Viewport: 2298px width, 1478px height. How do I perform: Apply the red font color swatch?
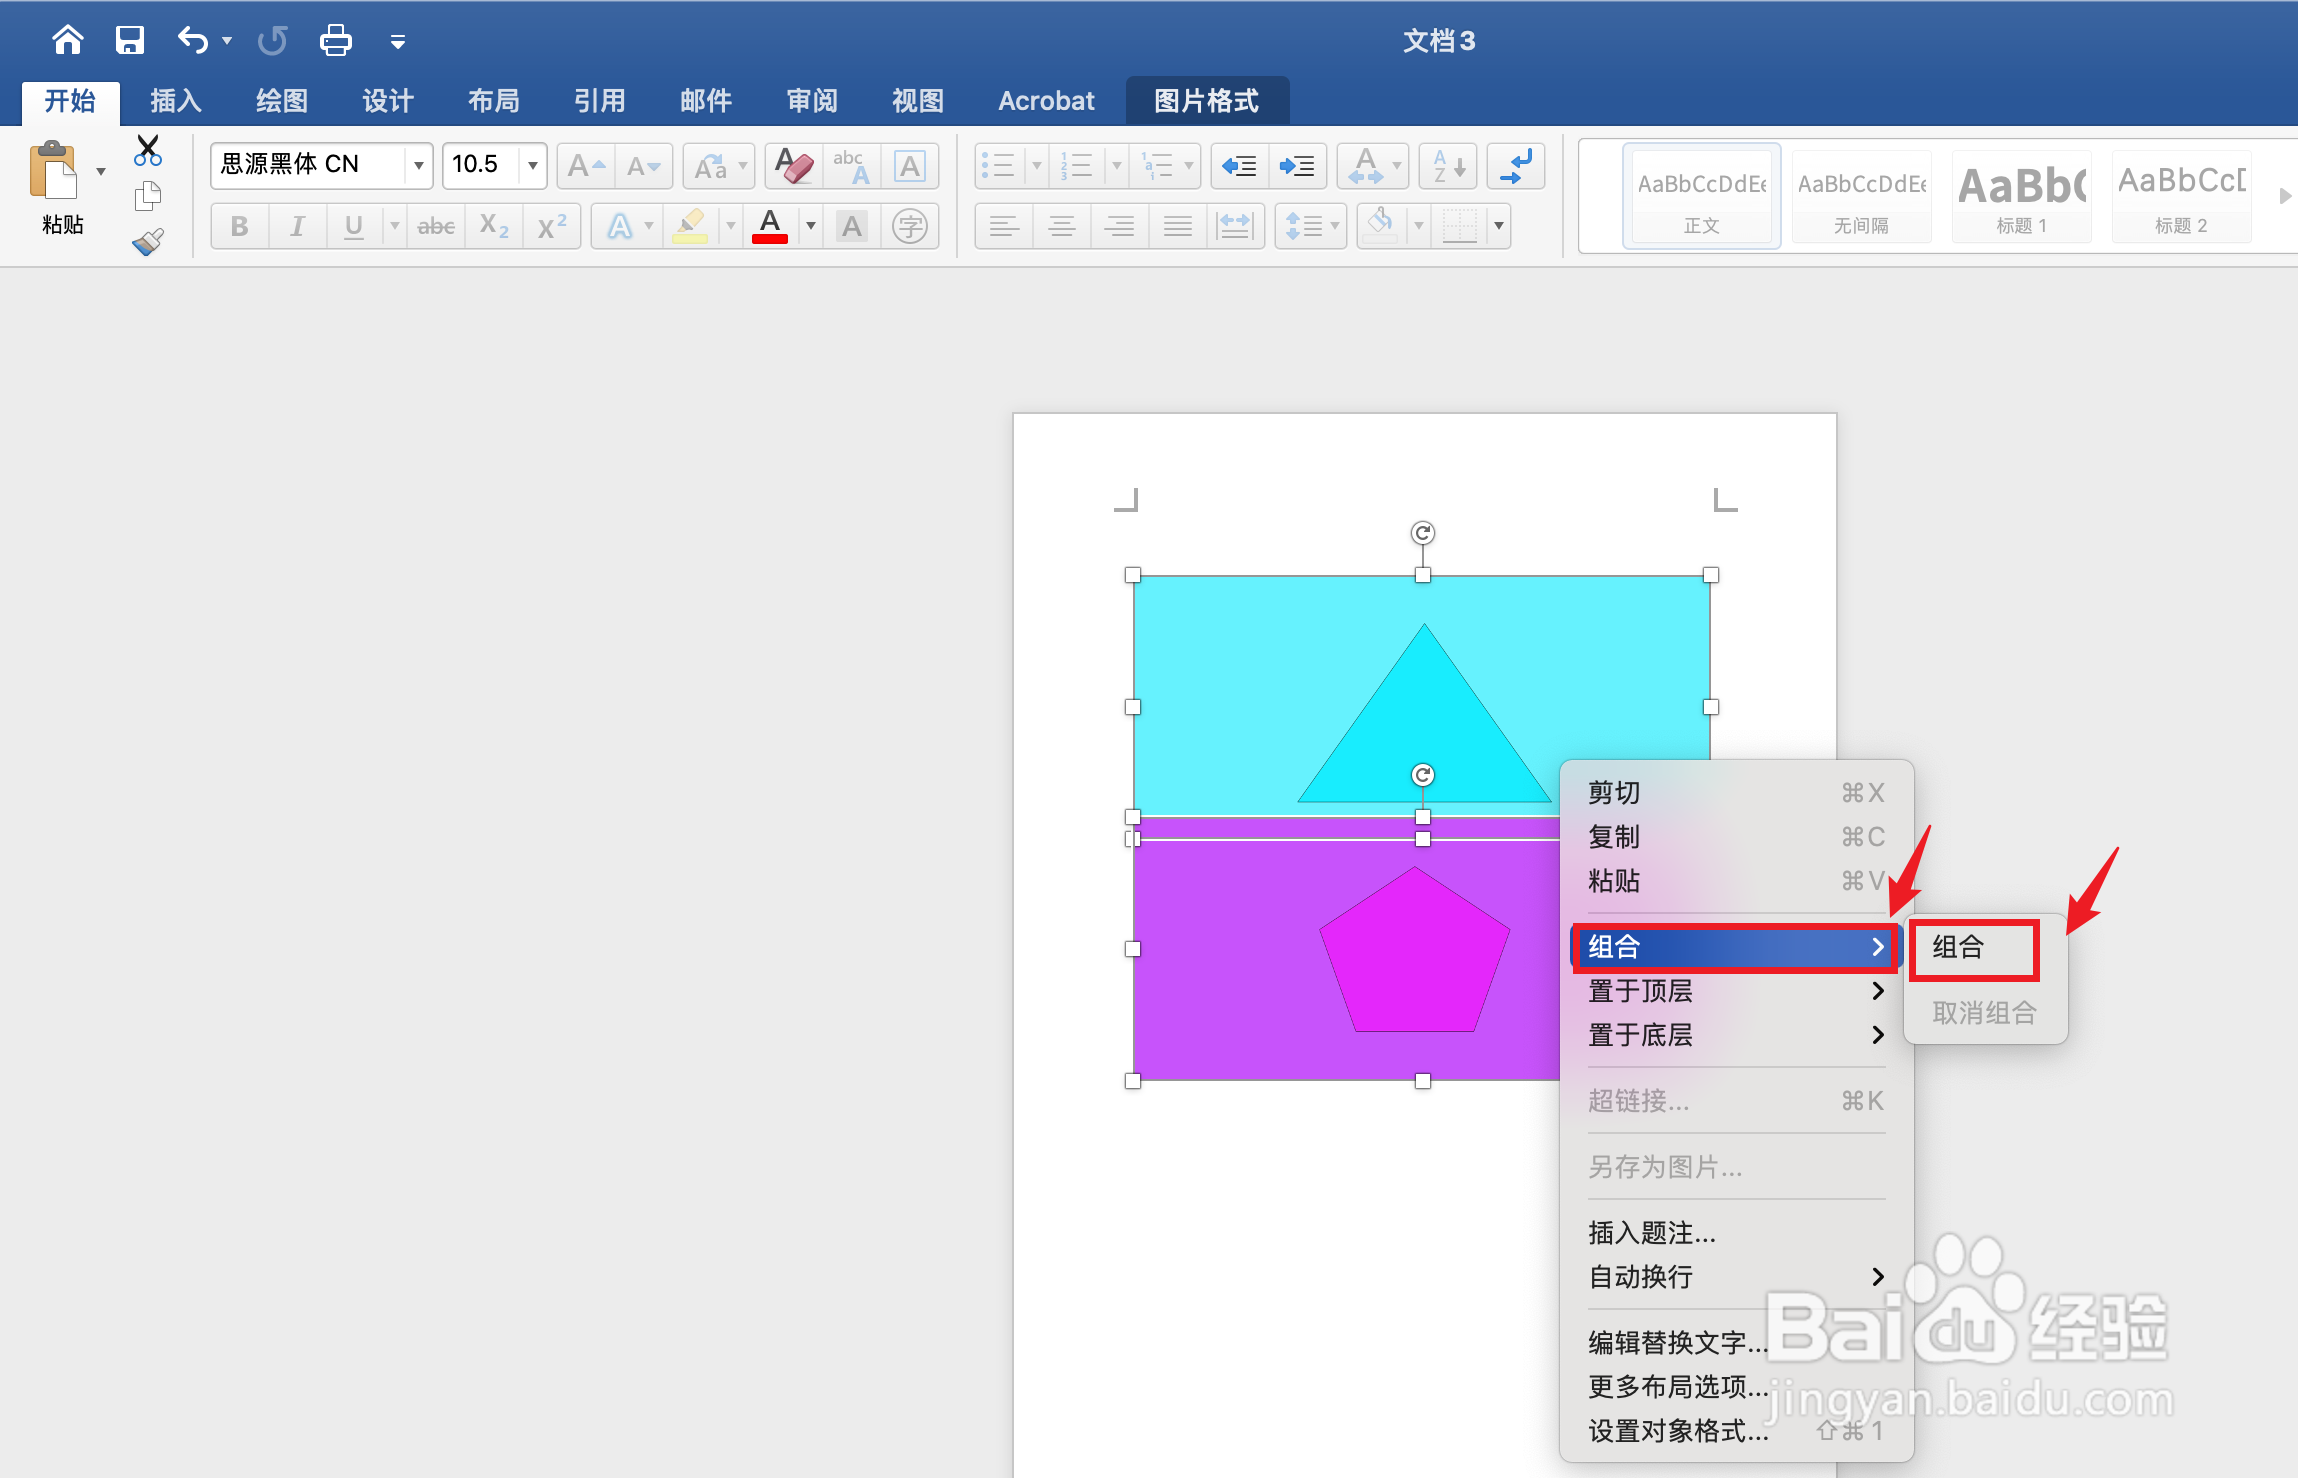click(769, 226)
